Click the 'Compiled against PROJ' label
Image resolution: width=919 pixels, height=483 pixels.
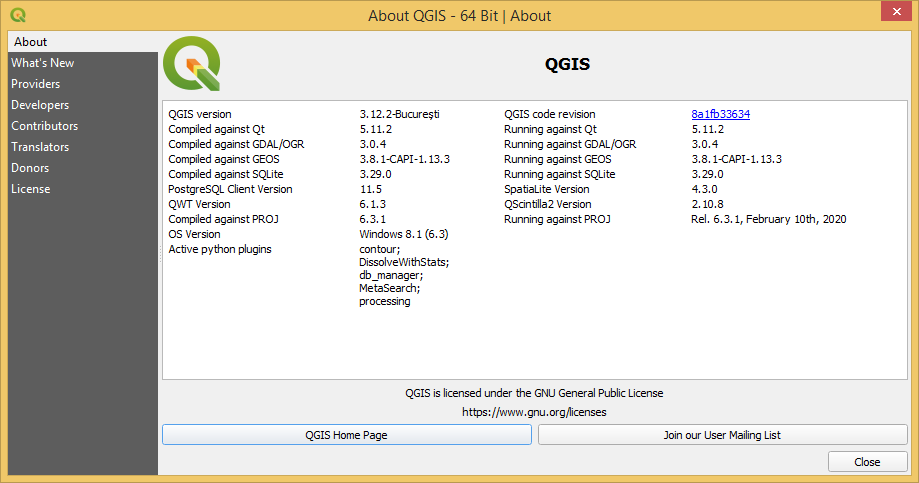tap(223, 219)
